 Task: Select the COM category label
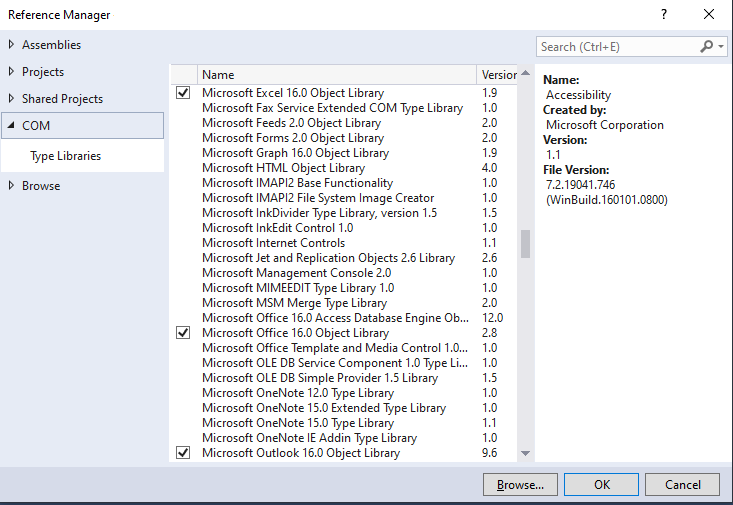point(36,125)
